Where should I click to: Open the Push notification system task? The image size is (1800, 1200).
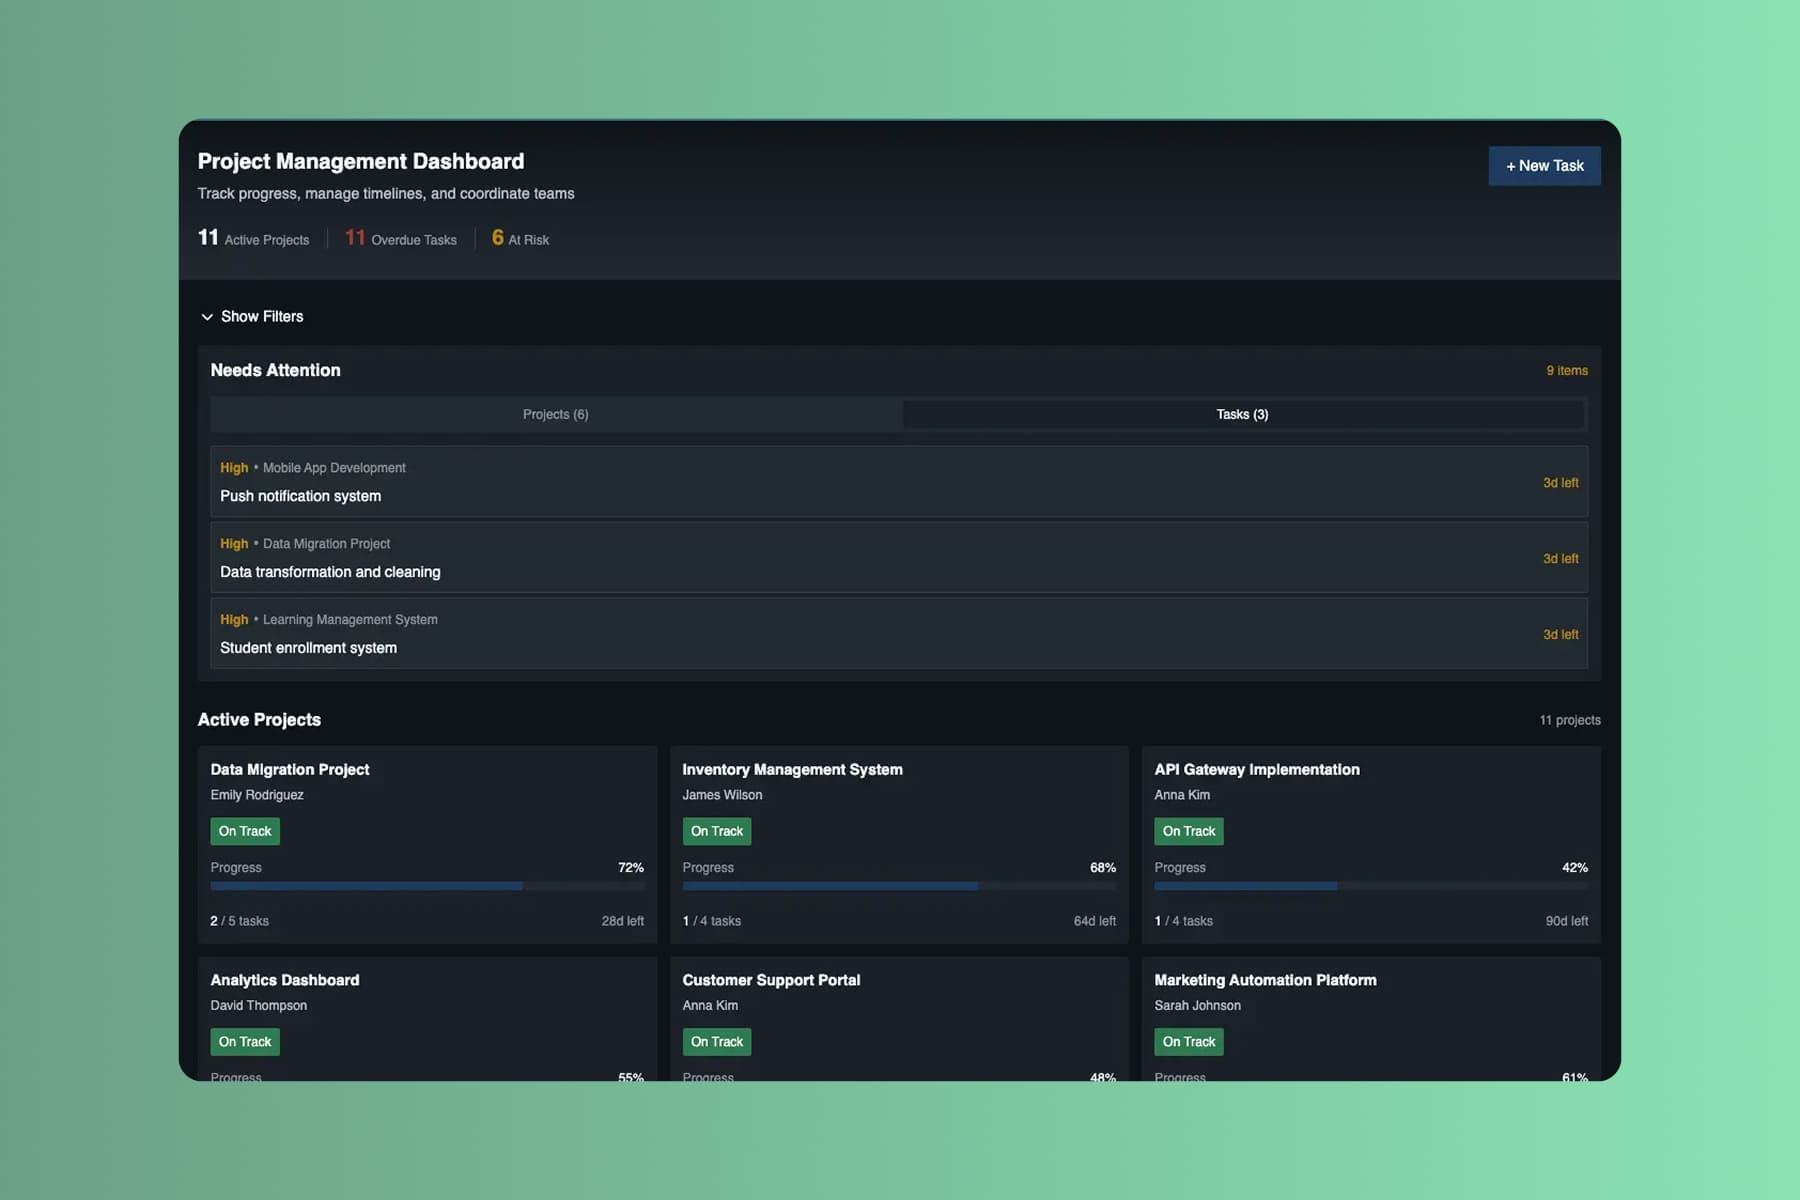tap(899, 482)
